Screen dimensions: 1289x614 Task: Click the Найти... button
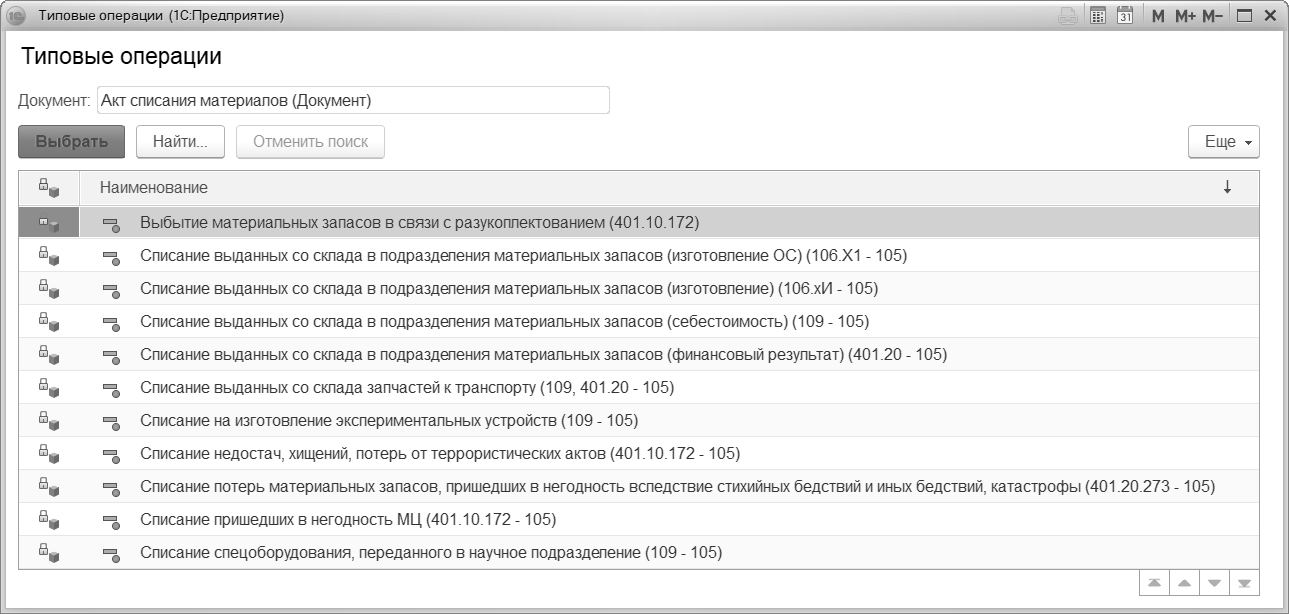tap(180, 142)
